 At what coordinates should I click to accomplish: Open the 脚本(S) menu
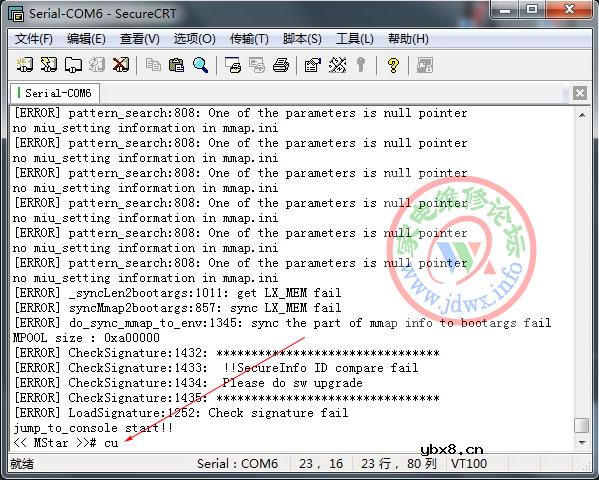[x=302, y=39]
